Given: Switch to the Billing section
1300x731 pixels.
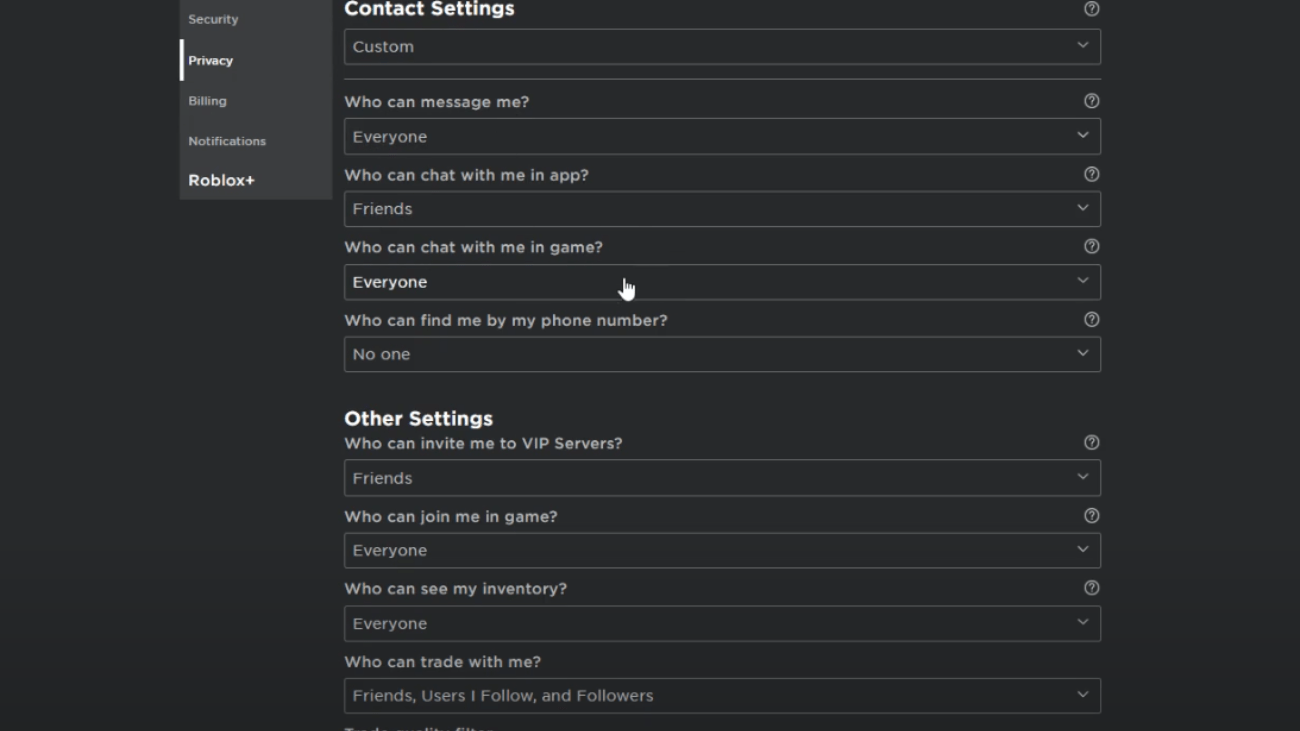Looking at the screenshot, I should [x=207, y=100].
